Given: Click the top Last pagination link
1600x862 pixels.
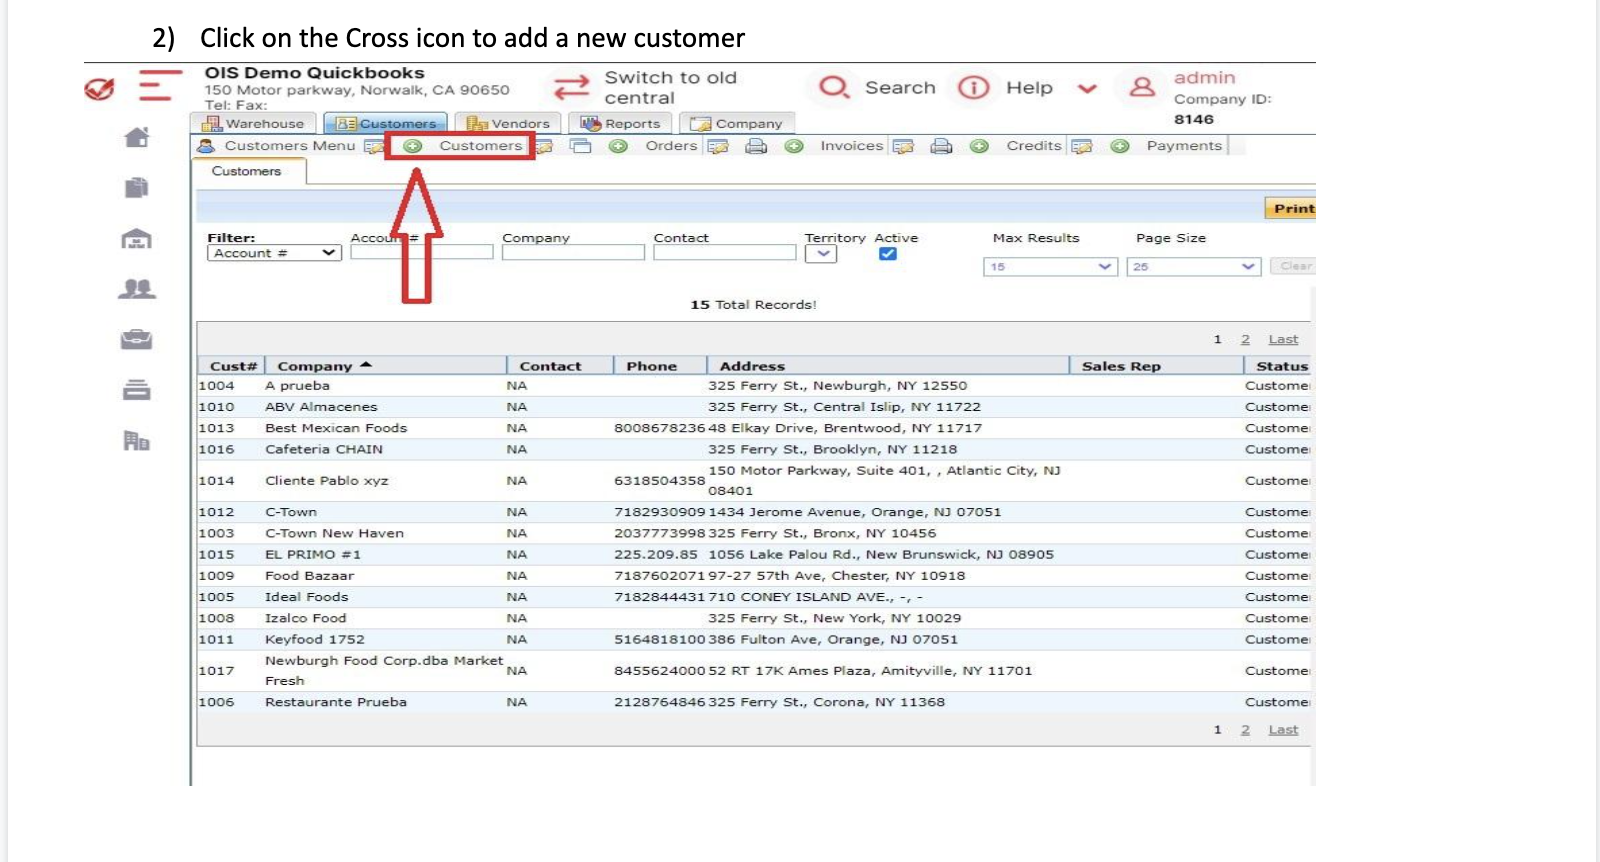Looking at the screenshot, I should (1283, 339).
